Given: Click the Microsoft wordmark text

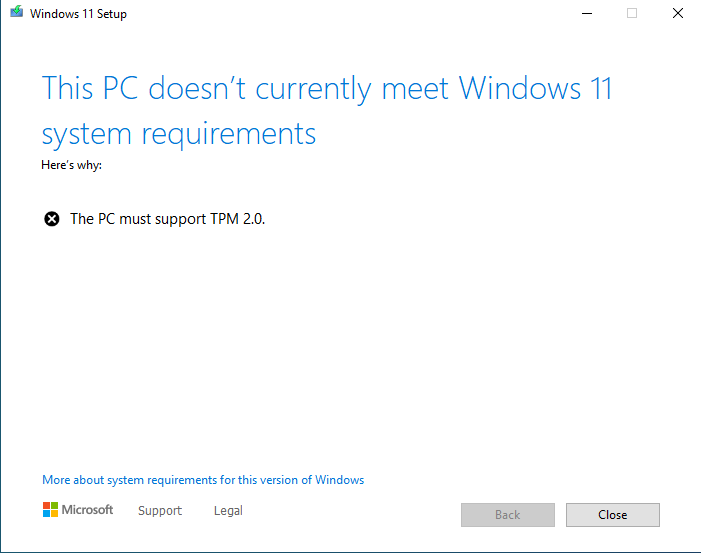Looking at the screenshot, I should click(x=87, y=510).
